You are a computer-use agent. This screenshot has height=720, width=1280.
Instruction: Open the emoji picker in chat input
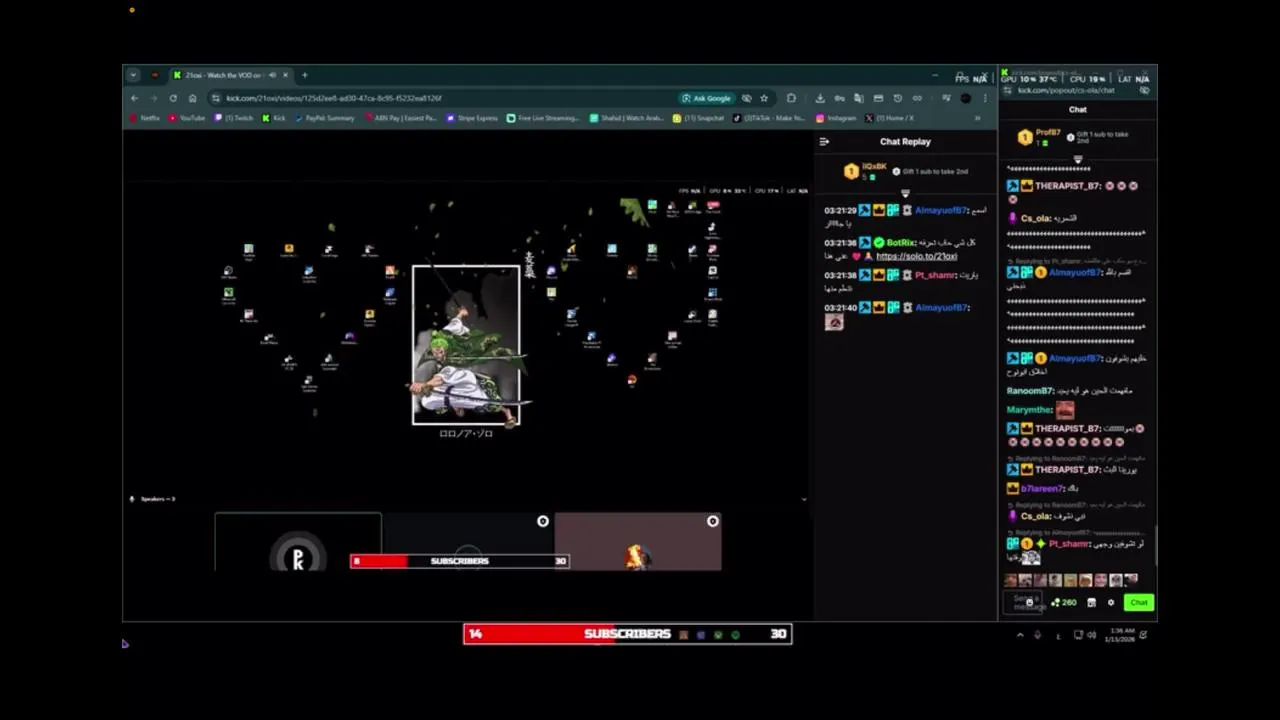1029,602
